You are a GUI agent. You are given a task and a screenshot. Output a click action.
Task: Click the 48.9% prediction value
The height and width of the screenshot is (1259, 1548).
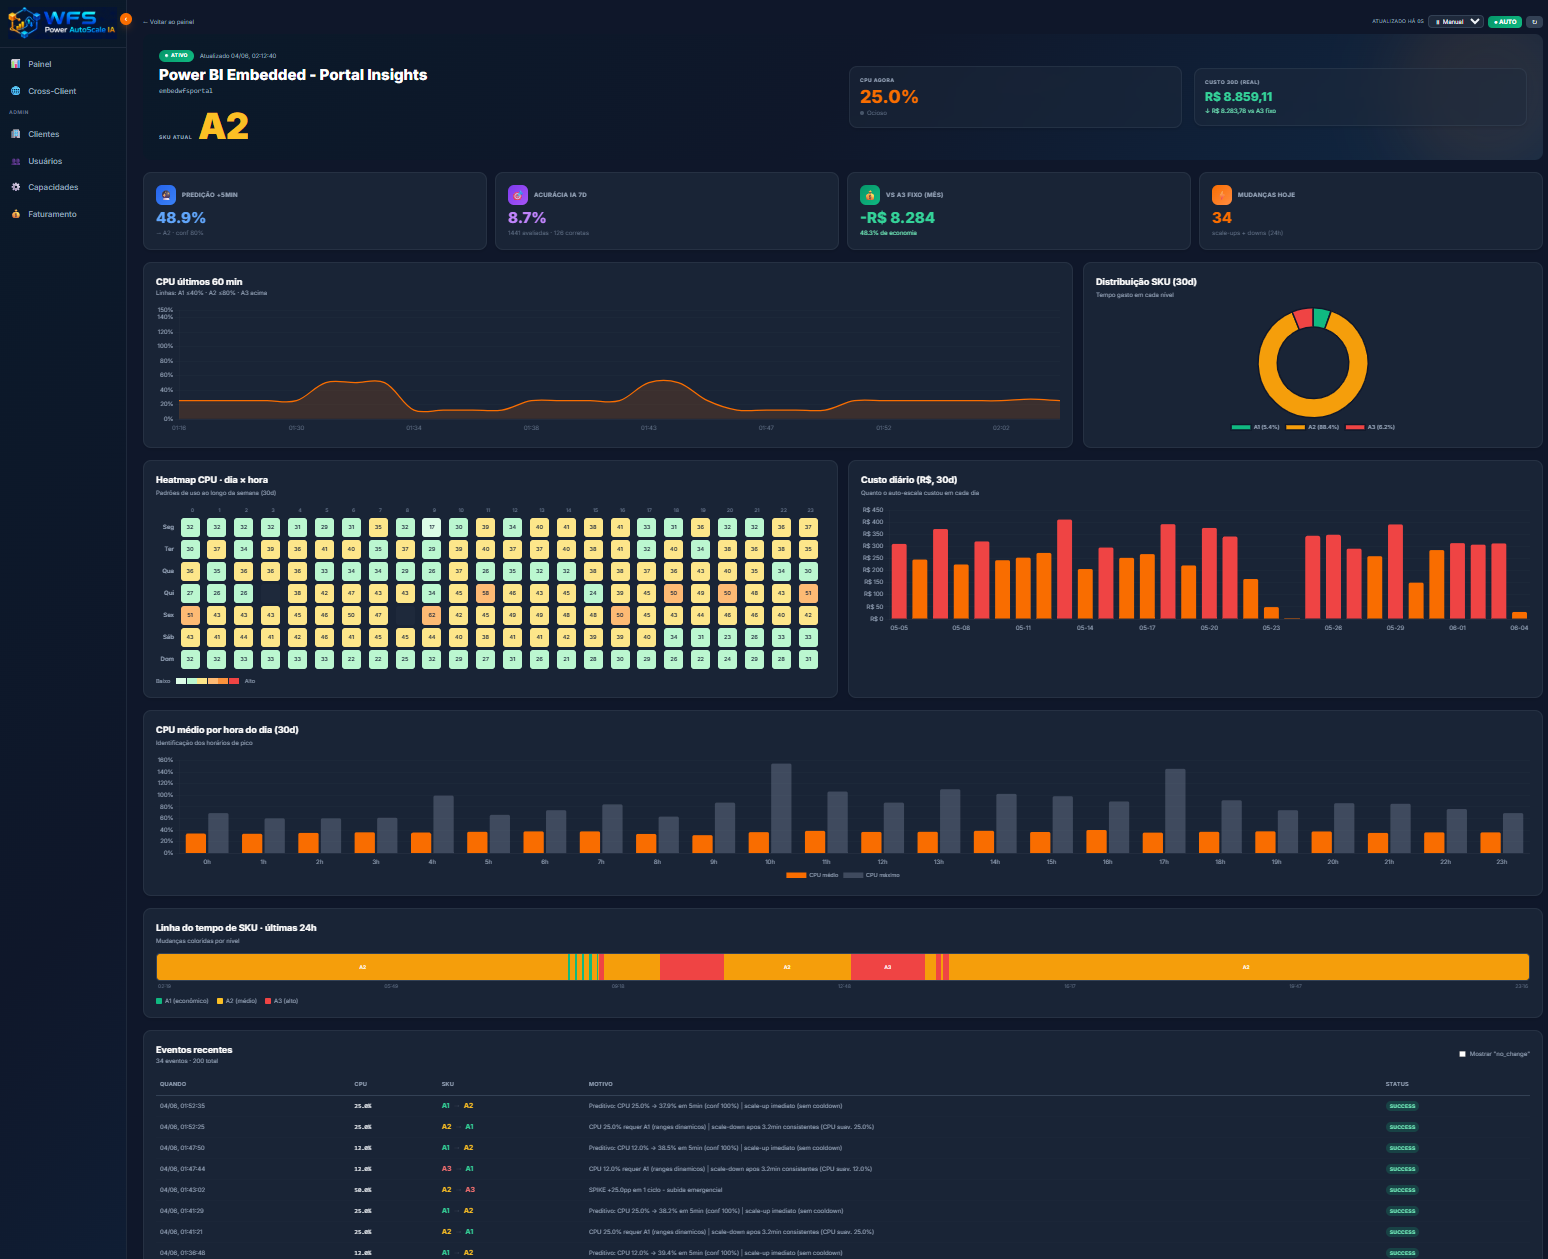pyautogui.click(x=181, y=218)
